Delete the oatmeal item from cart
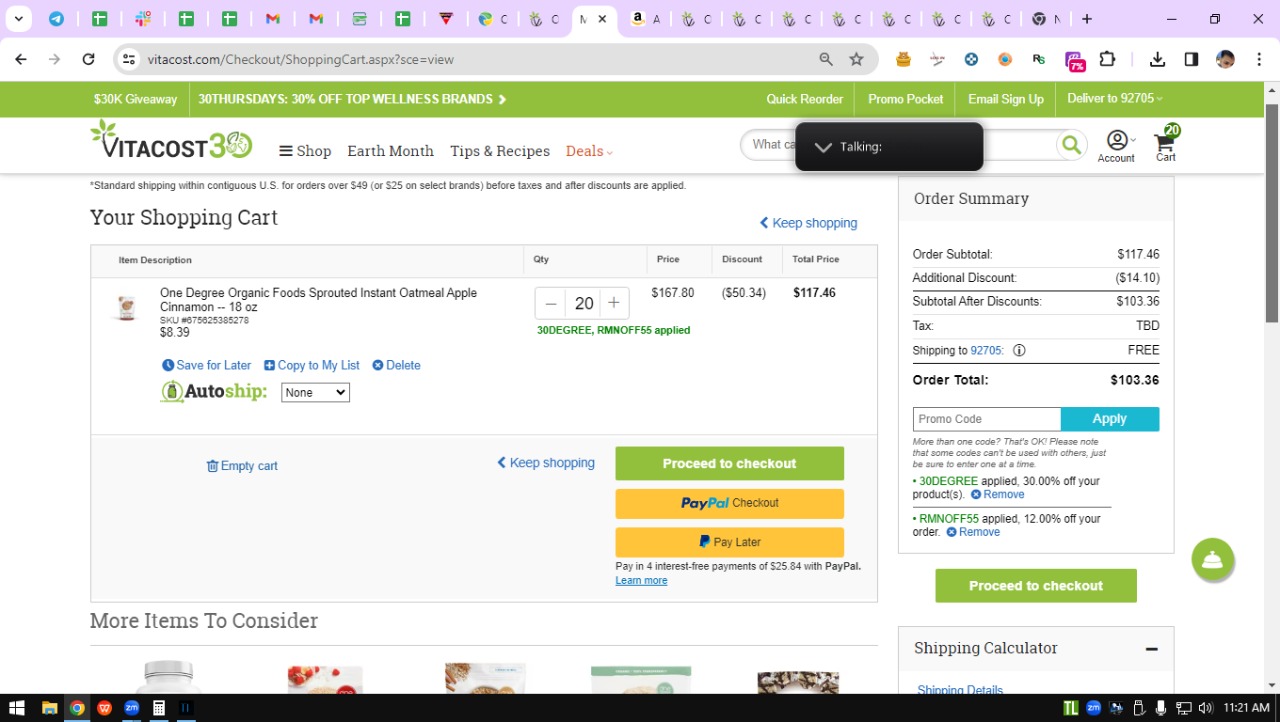Image resolution: width=1280 pixels, height=722 pixels. 396,365
